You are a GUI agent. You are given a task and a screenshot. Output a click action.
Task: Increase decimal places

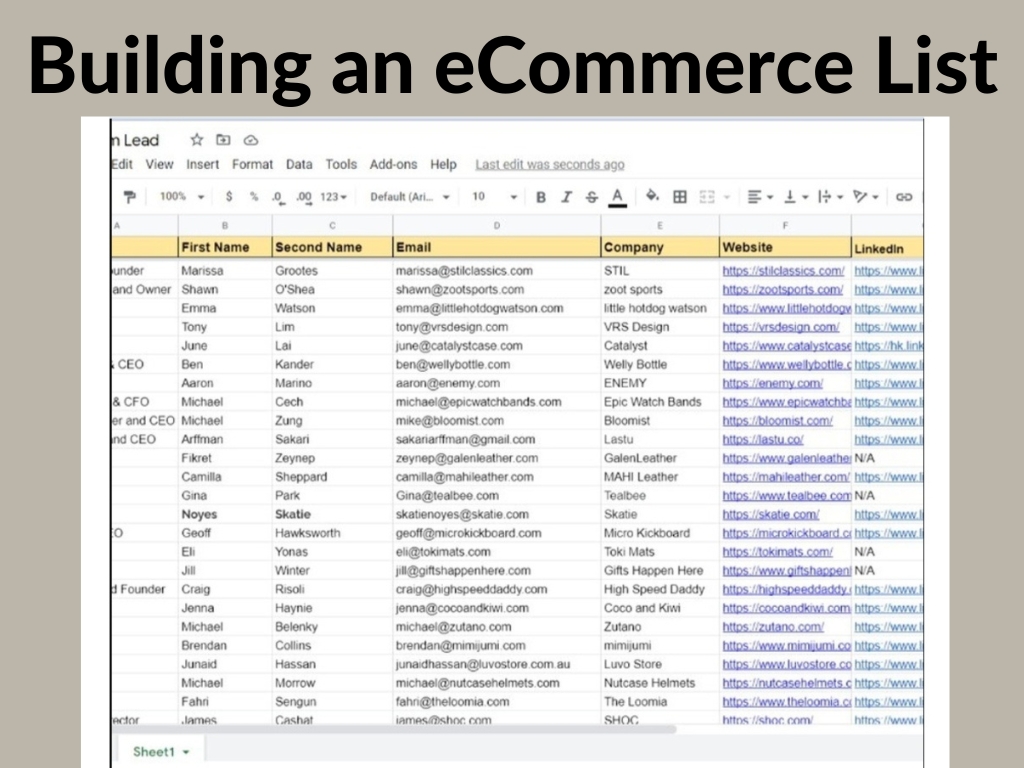pos(304,197)
